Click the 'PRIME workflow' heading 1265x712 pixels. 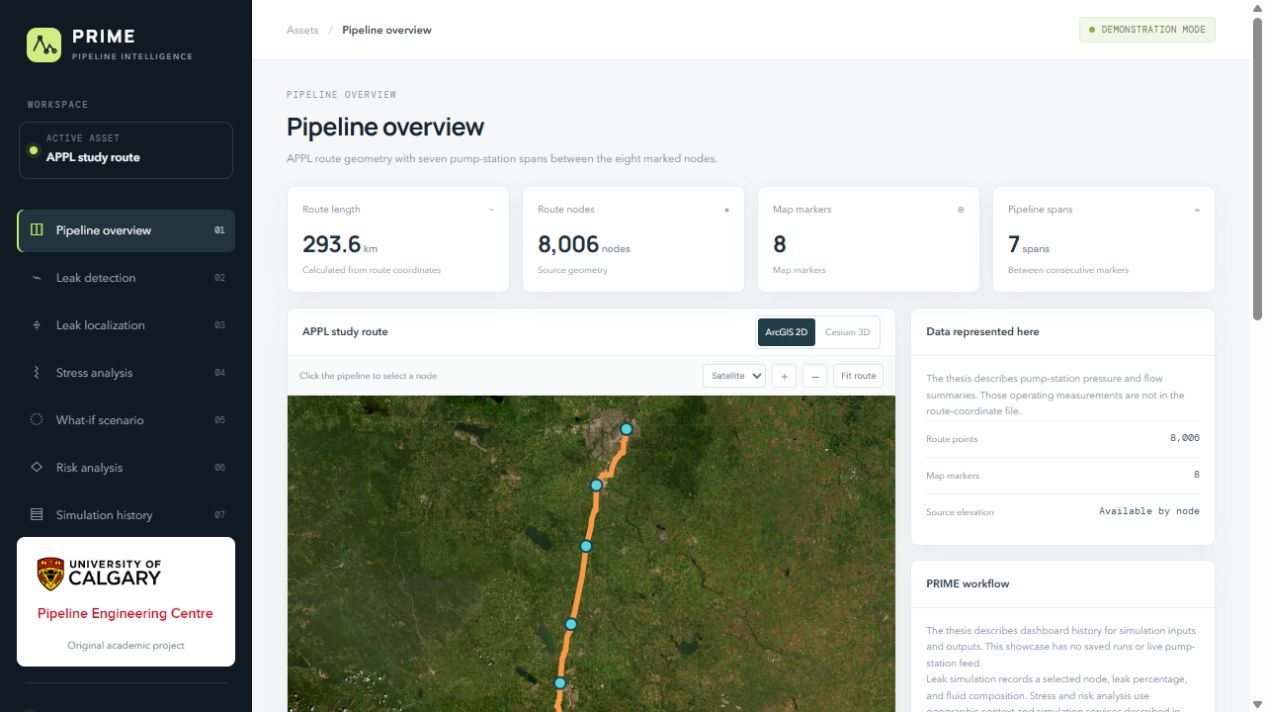(x=967, y=584)
